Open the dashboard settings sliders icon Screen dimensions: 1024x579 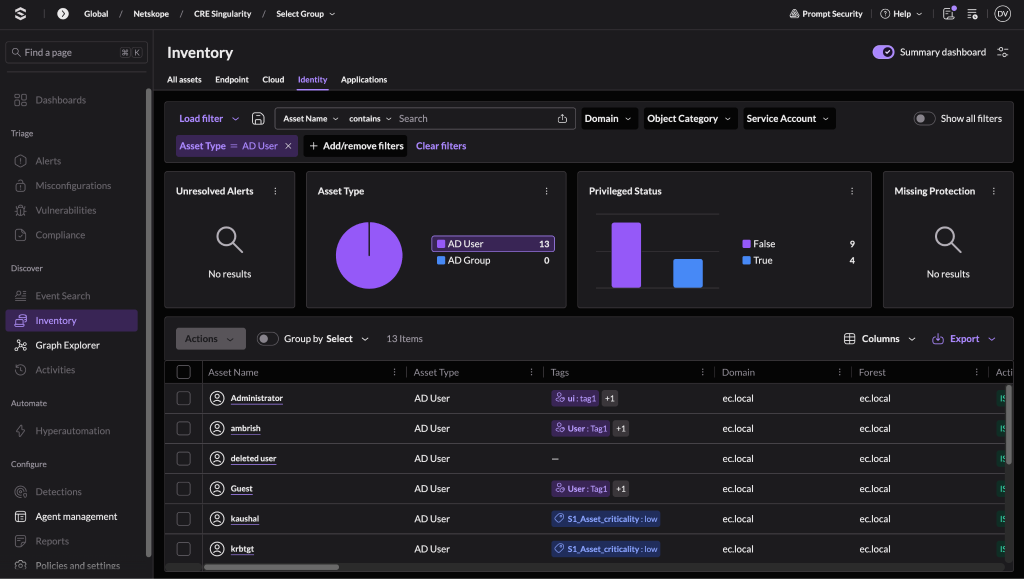pos(1002,52)
